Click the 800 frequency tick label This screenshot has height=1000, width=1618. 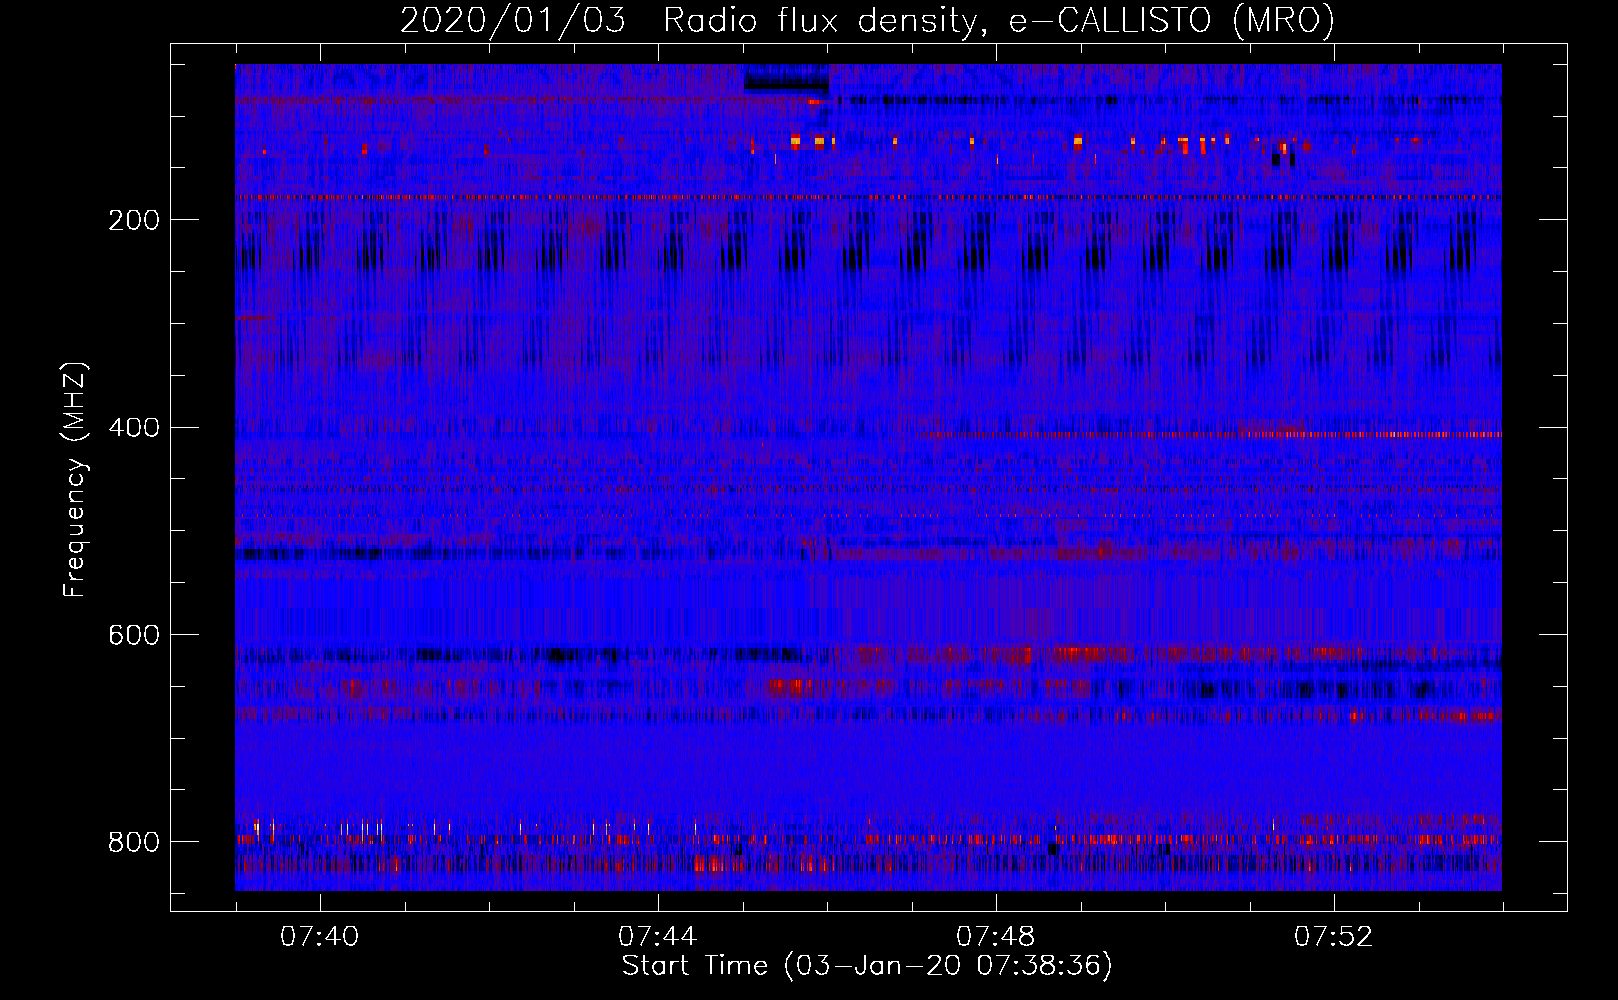[134, 843]
